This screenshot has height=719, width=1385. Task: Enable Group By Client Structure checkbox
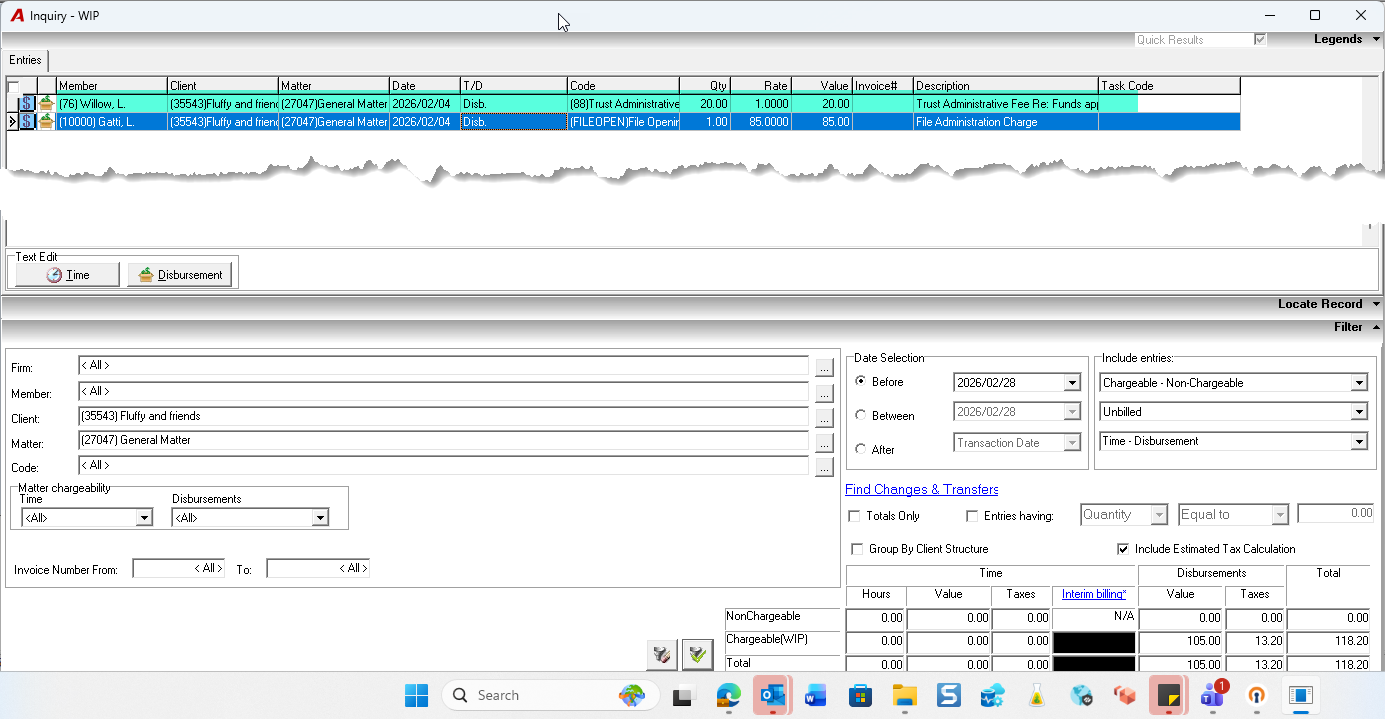coord(857,549)
